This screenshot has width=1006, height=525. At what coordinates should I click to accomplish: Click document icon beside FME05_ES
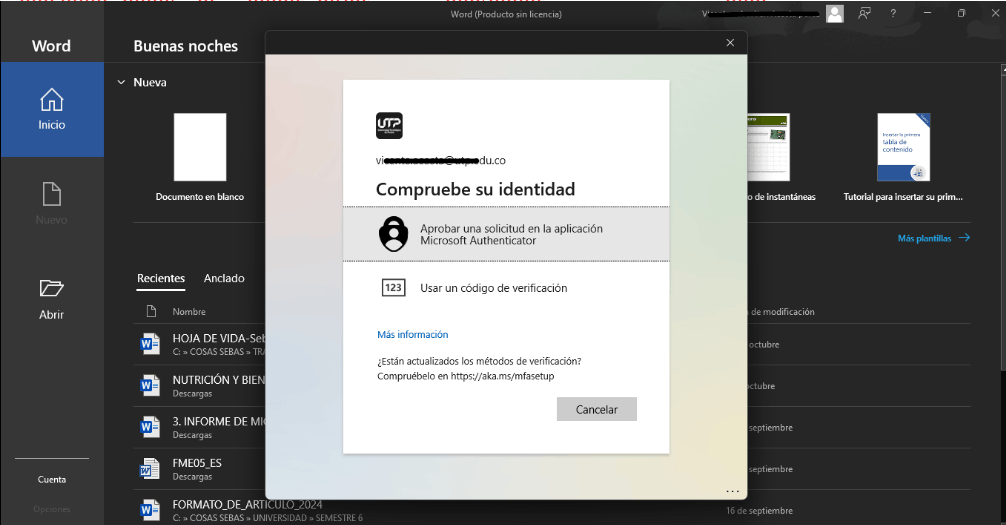point(150,469)
